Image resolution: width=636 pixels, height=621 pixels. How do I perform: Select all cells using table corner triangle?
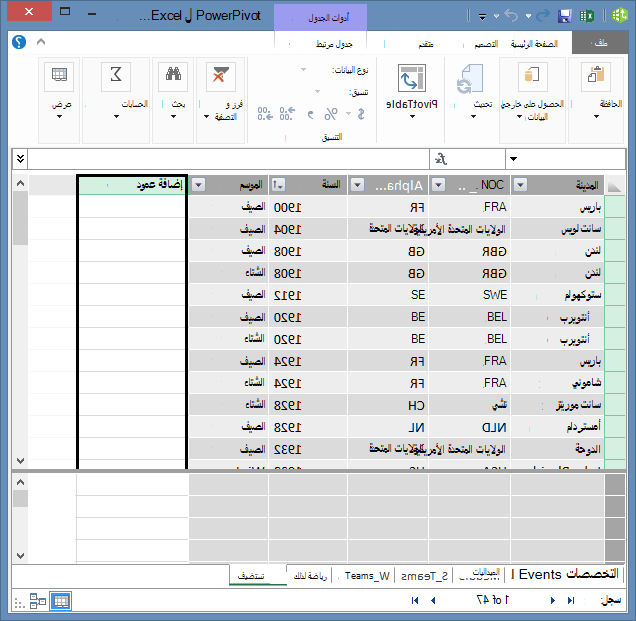click(615, 186)
